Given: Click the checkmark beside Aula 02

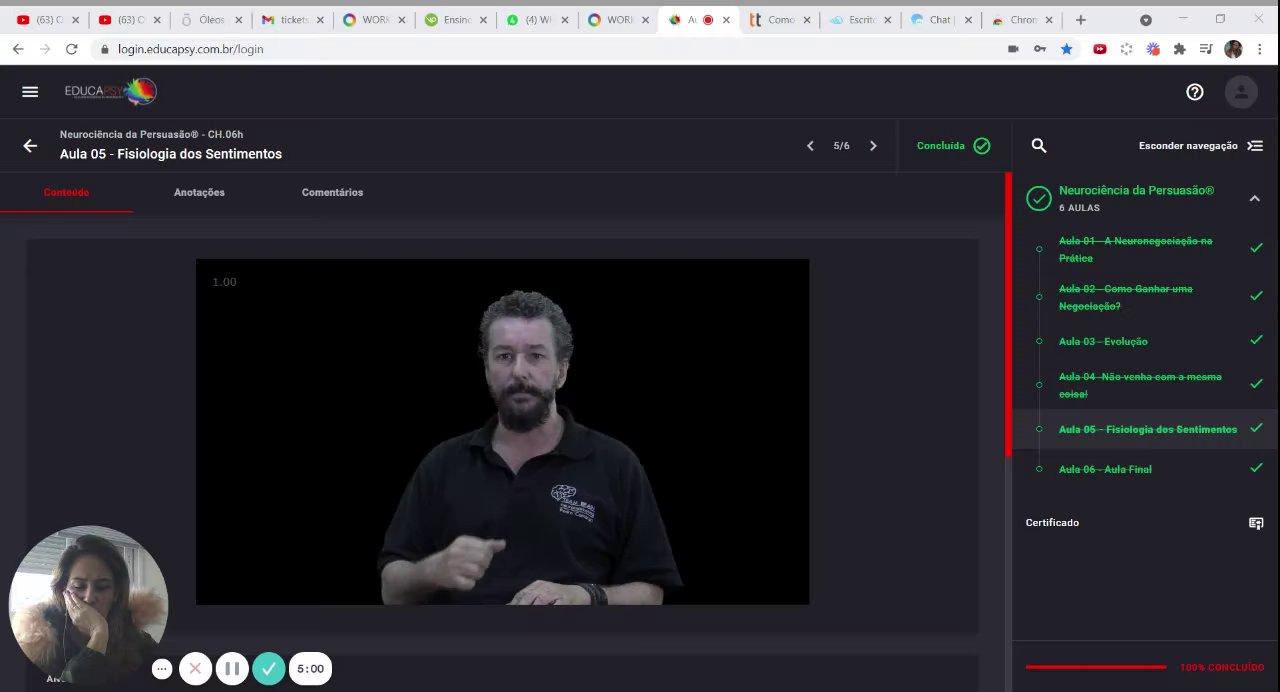Looking at the screenshot, I should 1256,296.
